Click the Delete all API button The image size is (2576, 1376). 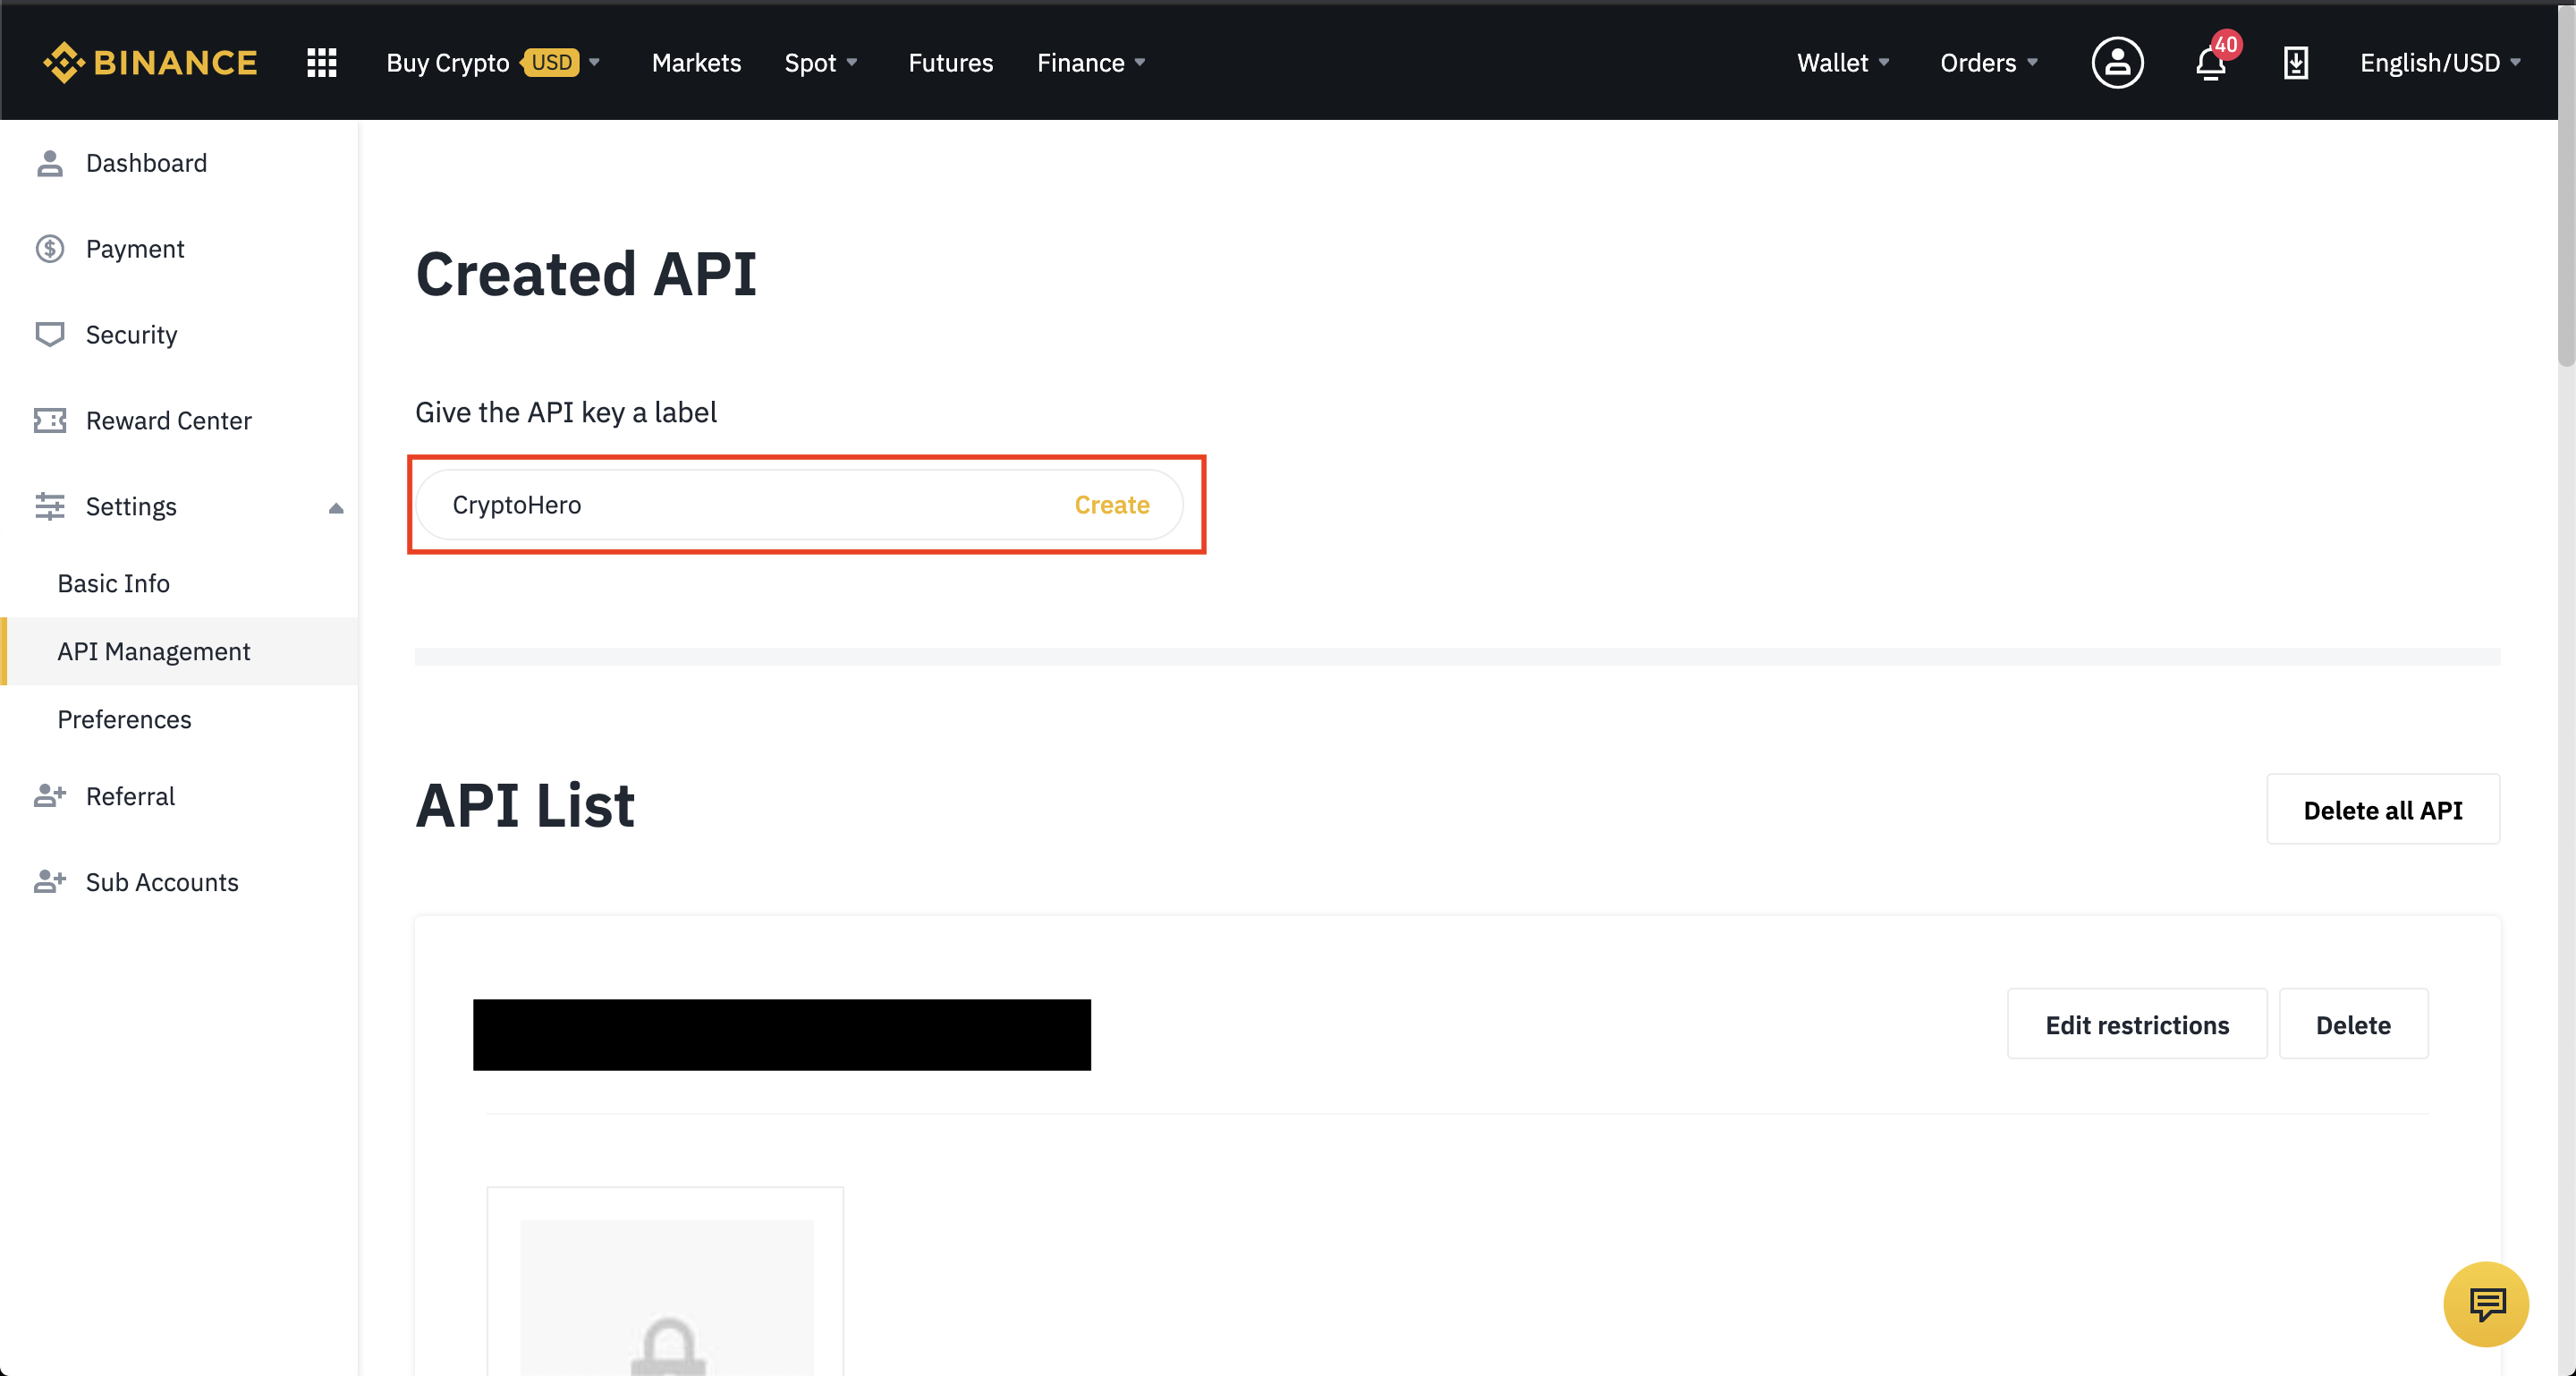point(2382,809)
